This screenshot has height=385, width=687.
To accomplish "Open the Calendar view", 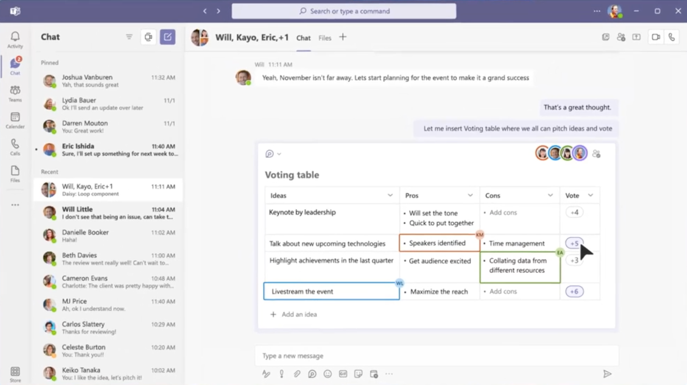I will click(x=15, y=120).
